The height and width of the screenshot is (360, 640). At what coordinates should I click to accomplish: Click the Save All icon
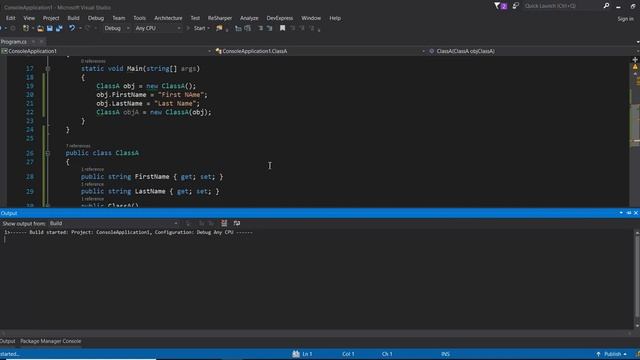[x=59, y=28]
